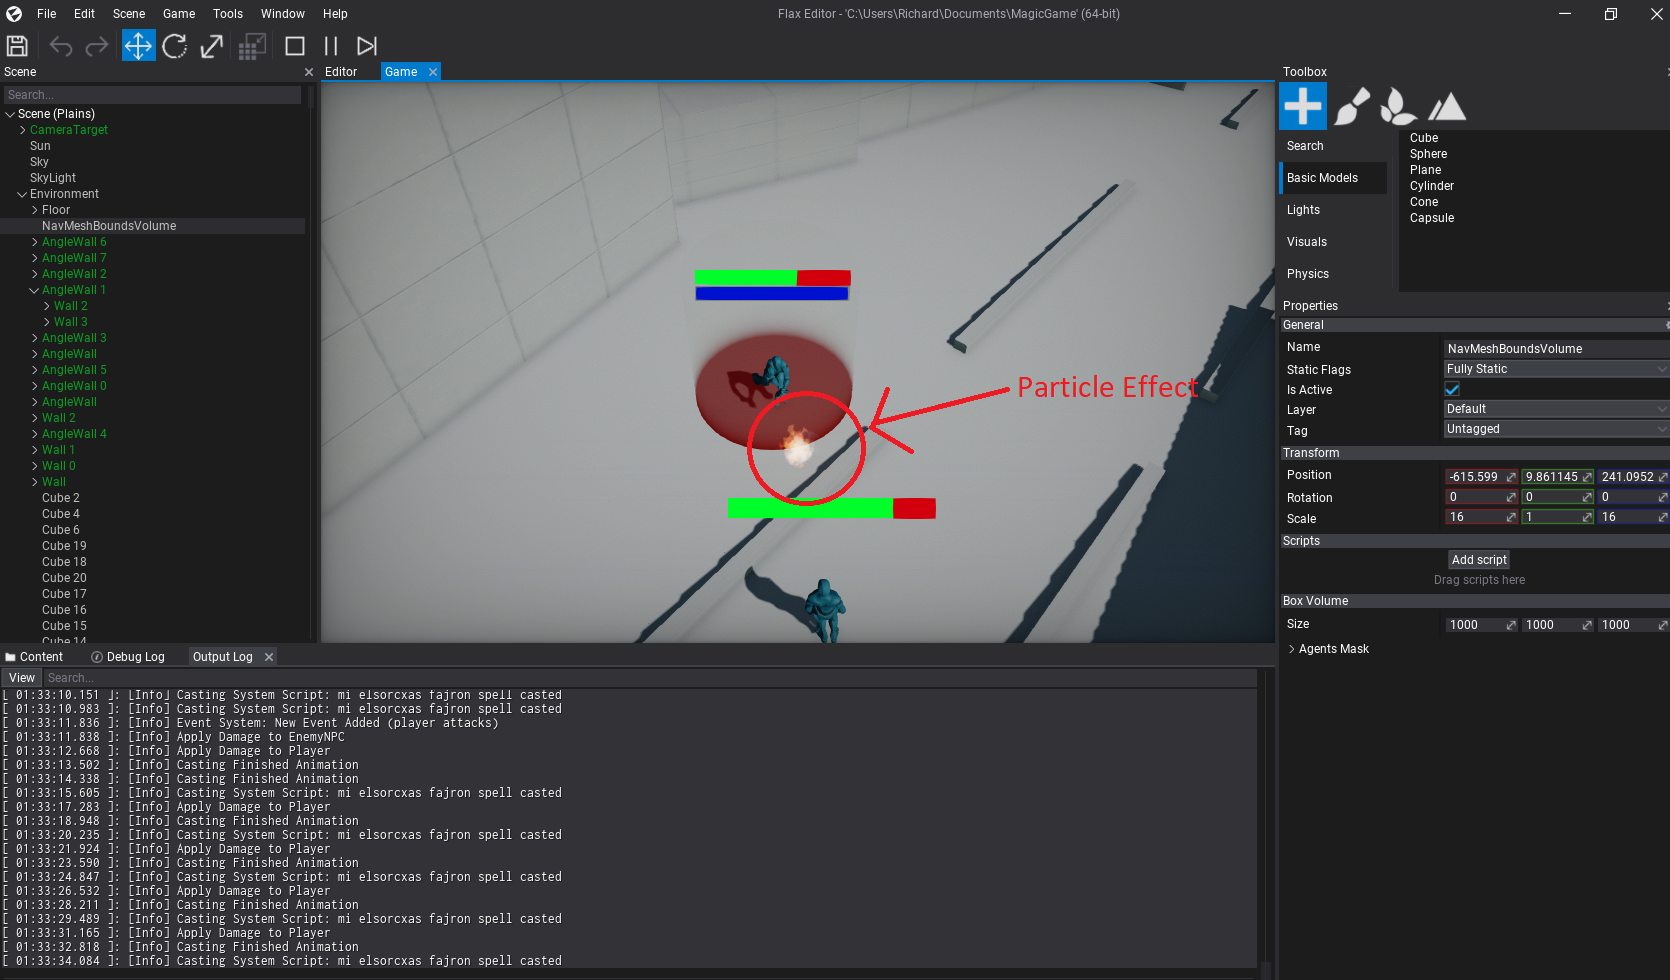This screenshot has height=980, width=1670.
Task: Click the Save icon in the toolbar
Action: click(17, 45)
